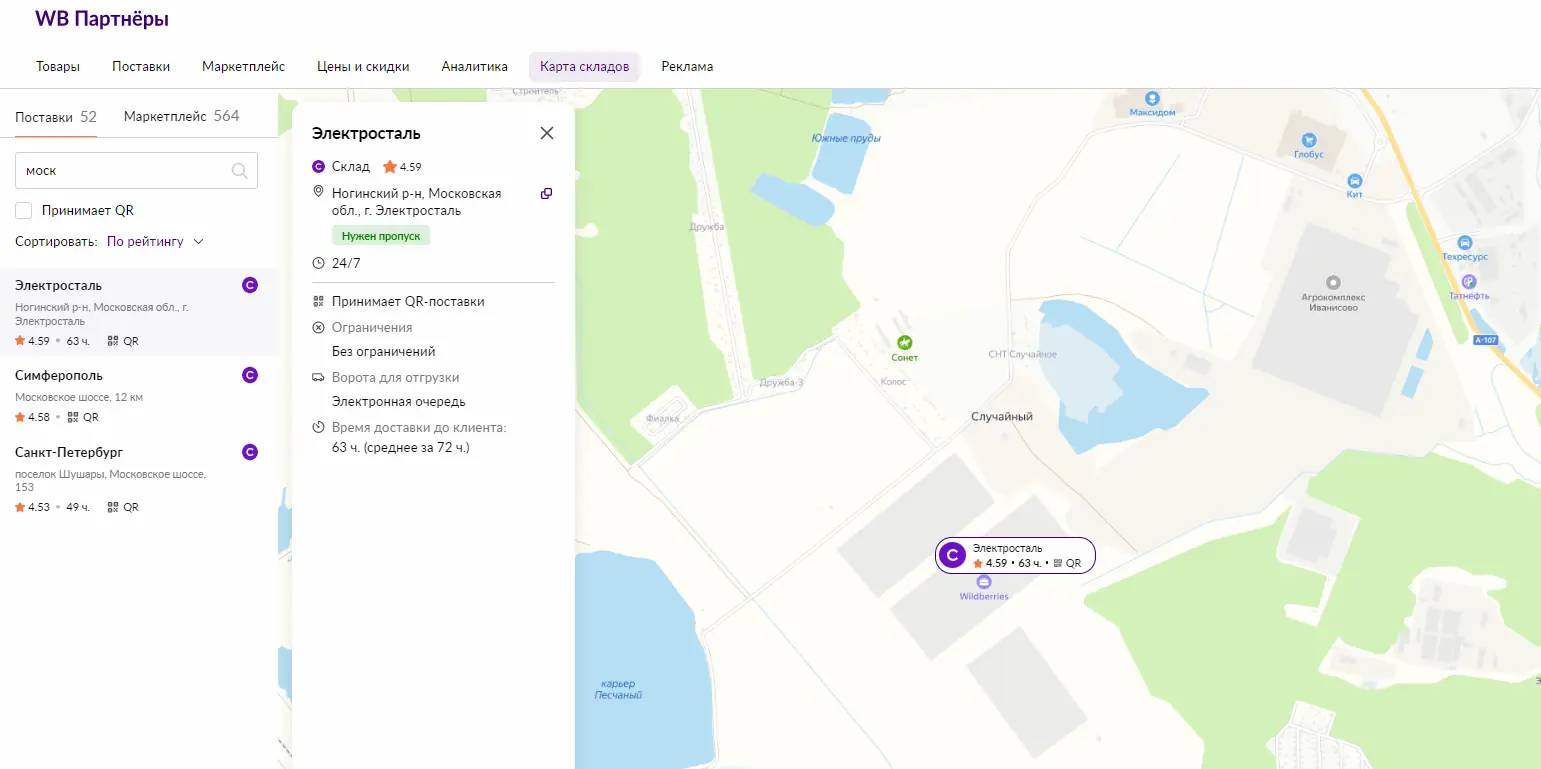Click the WB Партнёры logo

[x=102, y=19]
